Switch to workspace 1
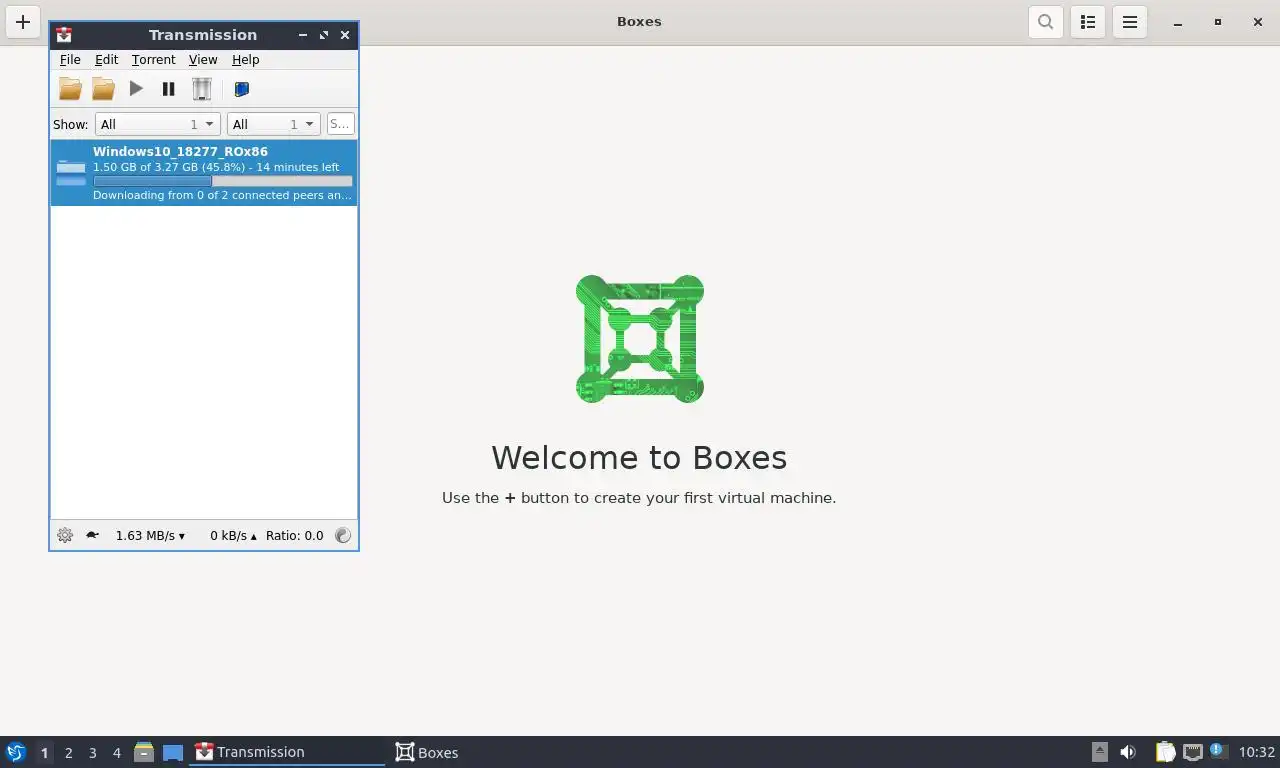The width and height of the screenshot is (1280, 768). (44, 753)
